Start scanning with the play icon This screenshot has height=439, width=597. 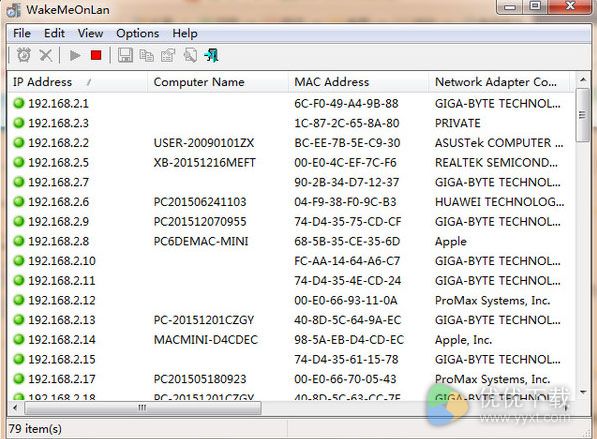(75, 56)
